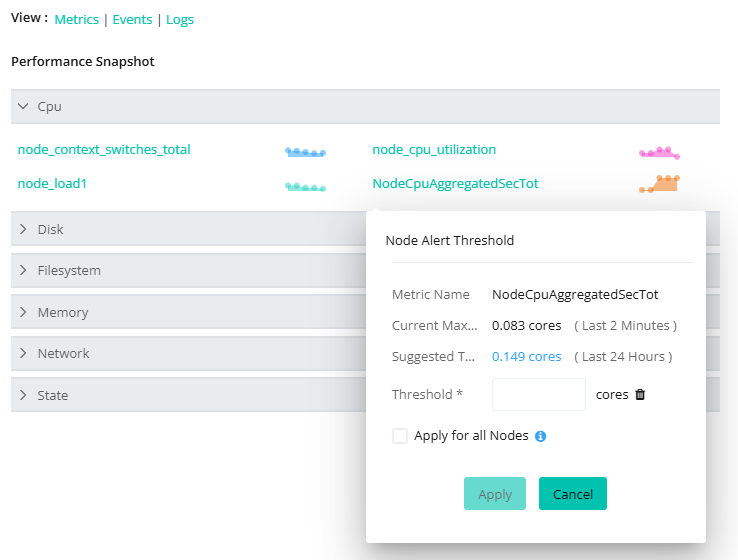Switch to the Metrics view
Viewport: 738px width, 560px height.
click(76, 20)
